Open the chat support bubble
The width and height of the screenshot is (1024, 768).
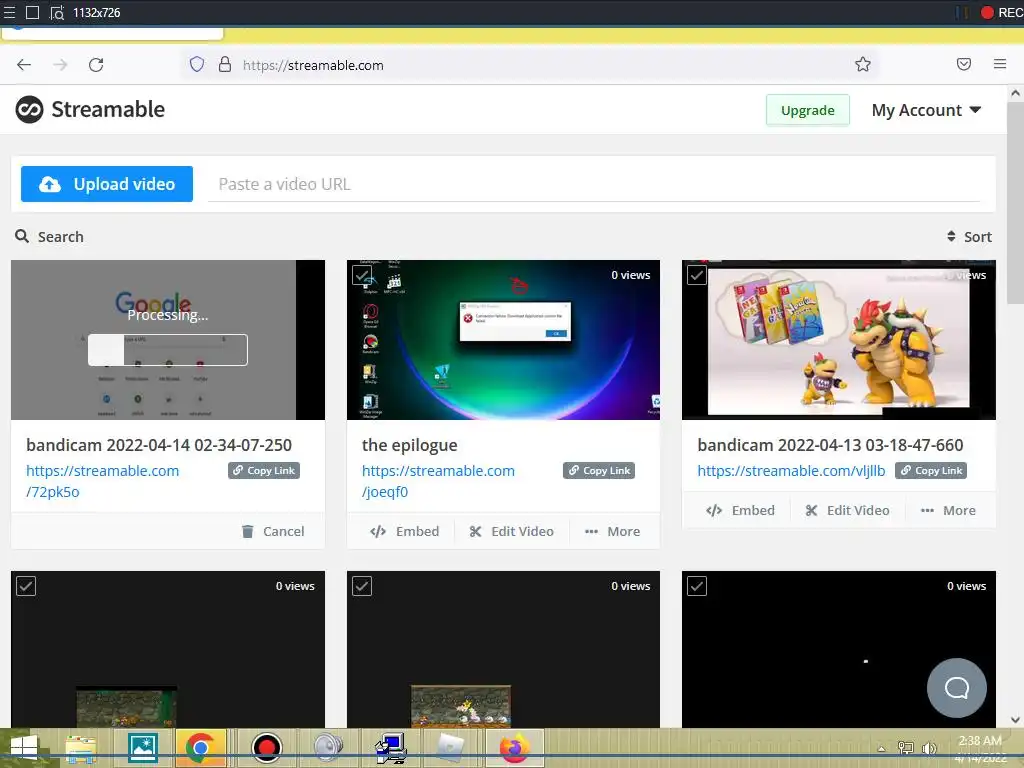[x=957, y=688]
